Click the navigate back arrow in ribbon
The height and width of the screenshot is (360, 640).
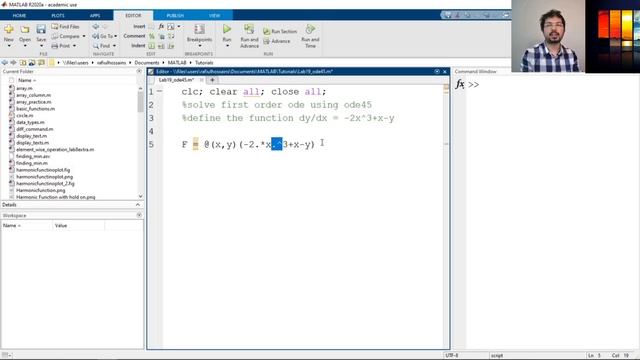click(96, 27)
